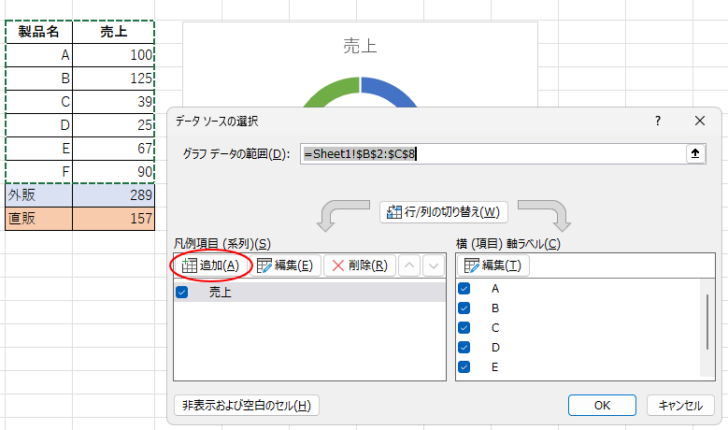
Task: Uncheck the 売上 series checkbox
Action: tap(181, 292)
